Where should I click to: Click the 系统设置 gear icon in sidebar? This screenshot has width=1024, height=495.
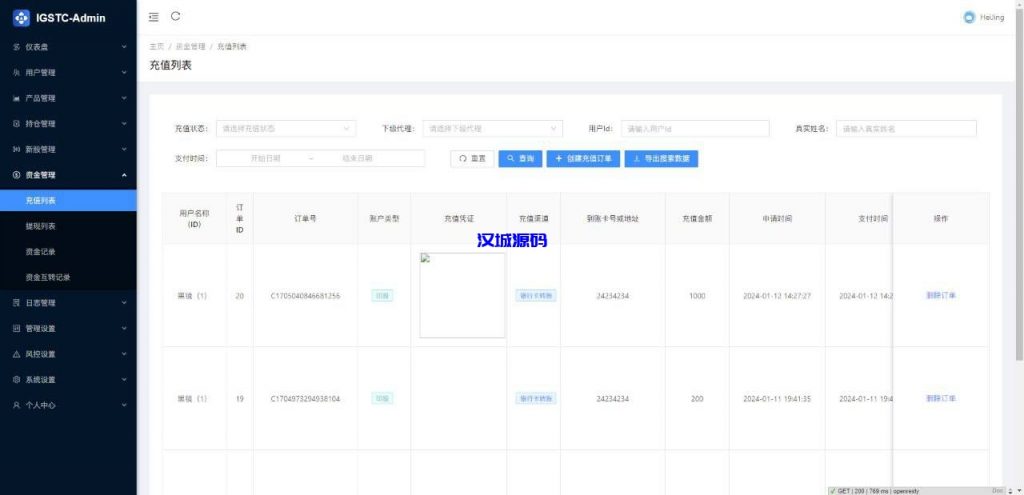pos(16,380)
